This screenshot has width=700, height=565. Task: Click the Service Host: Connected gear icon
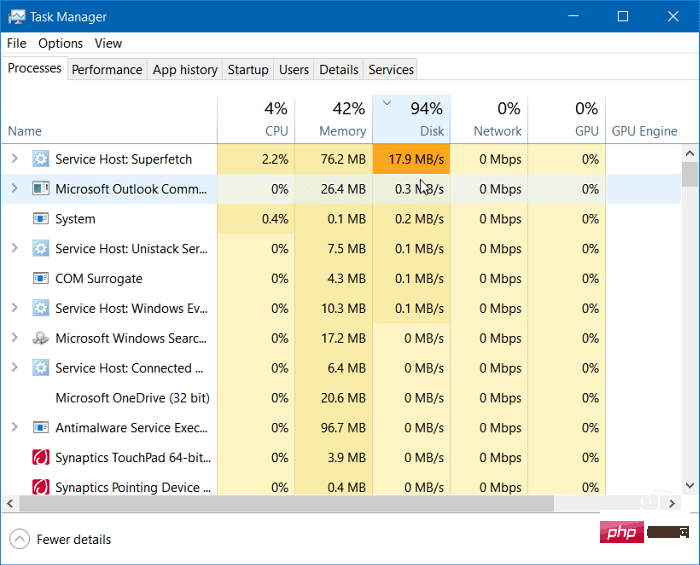tap(41, 368)
